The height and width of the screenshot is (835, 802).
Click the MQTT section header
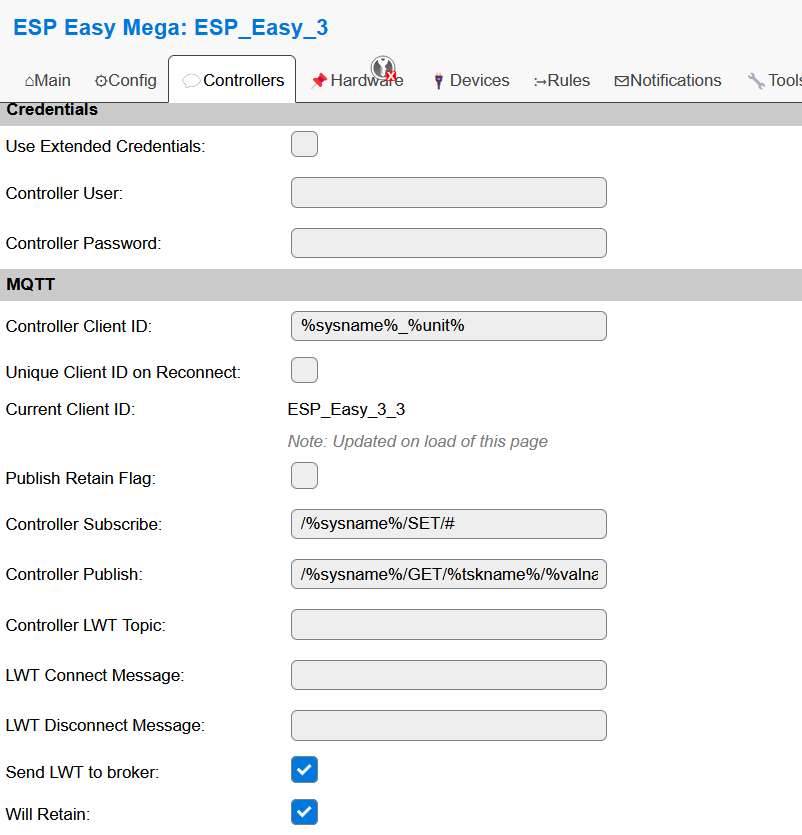point(401,284)
